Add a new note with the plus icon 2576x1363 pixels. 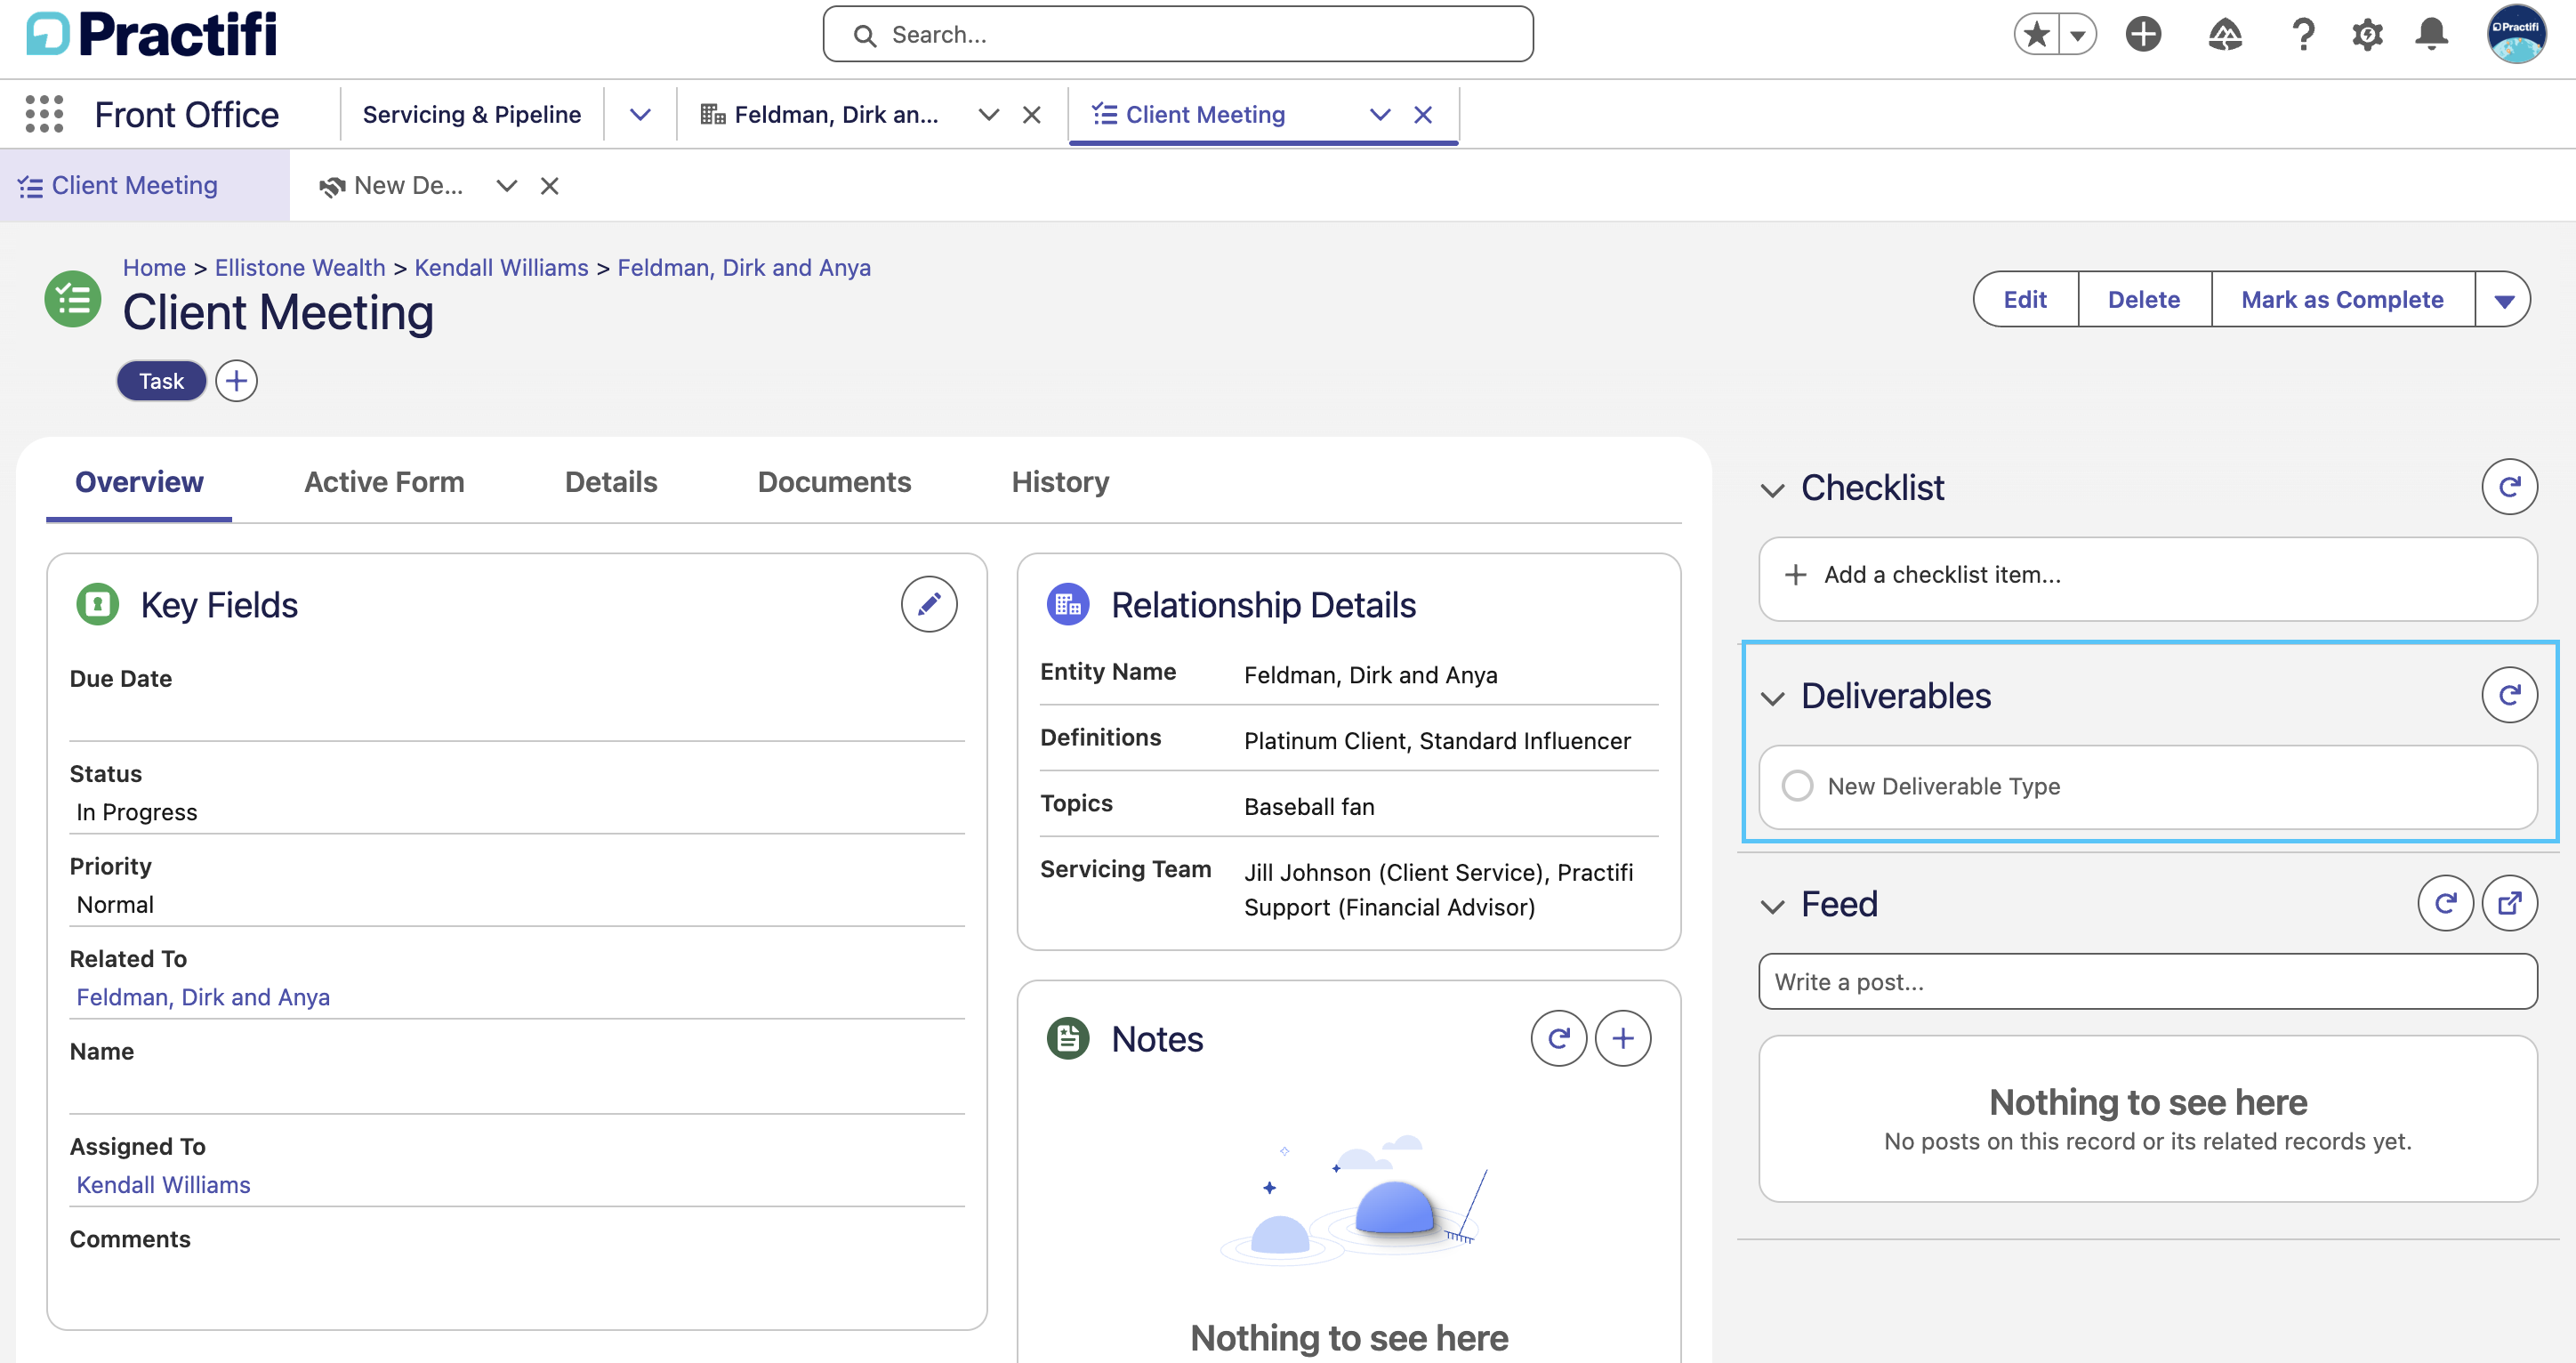[x=1622, y=1038]
